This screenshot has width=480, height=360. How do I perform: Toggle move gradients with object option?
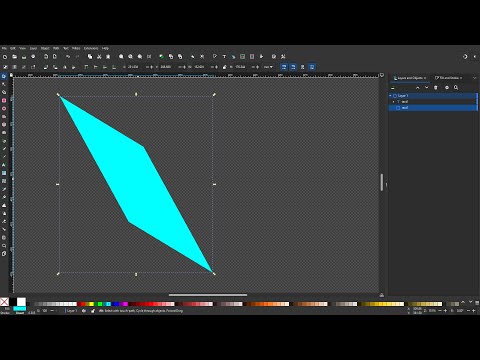[302, 67]
